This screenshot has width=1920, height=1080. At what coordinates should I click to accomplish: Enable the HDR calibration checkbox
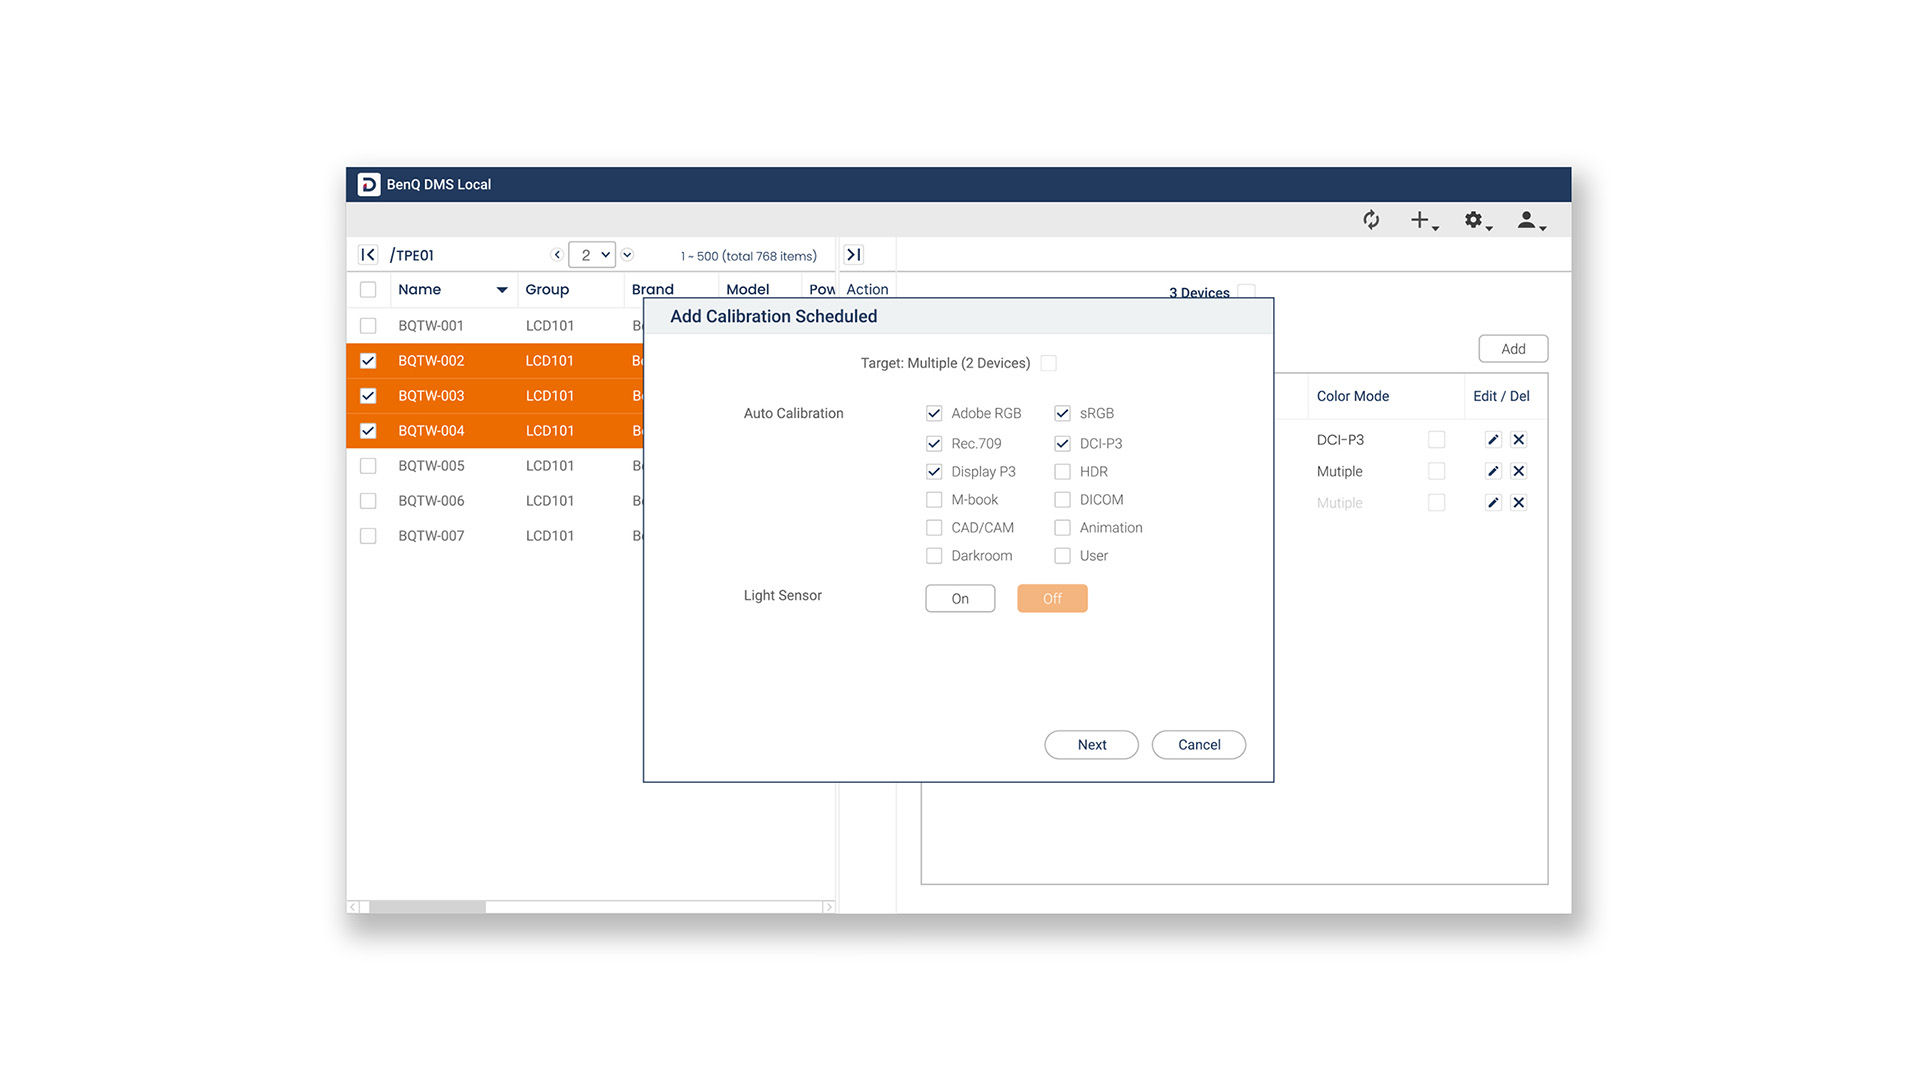click(1062, 472)
